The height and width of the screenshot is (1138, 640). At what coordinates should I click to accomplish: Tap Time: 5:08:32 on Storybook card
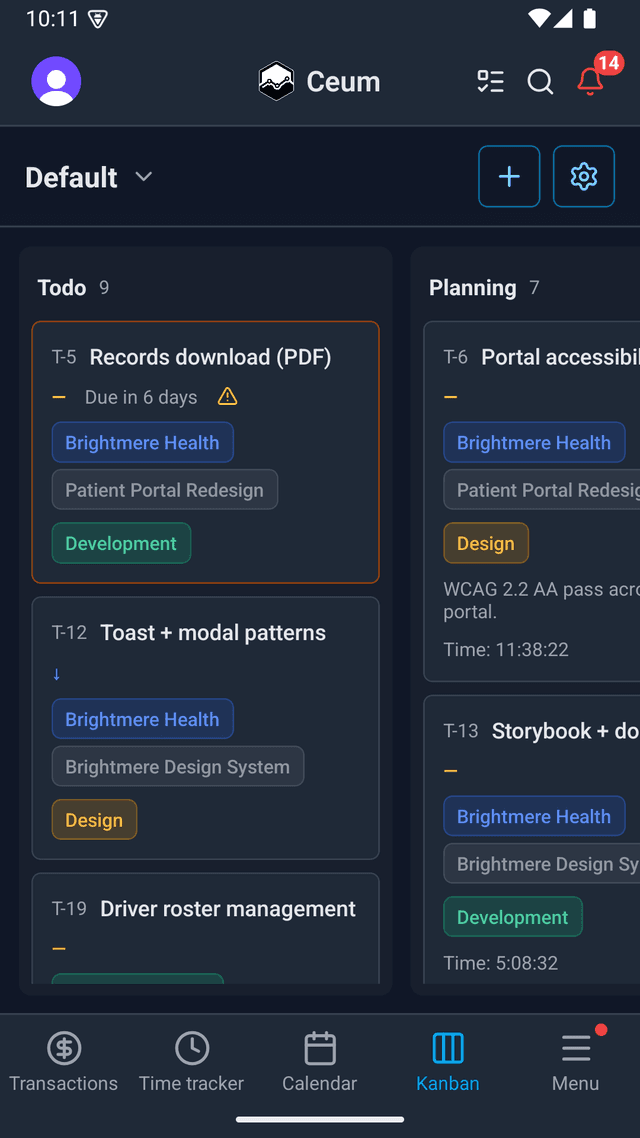click(x=501, y=963)
